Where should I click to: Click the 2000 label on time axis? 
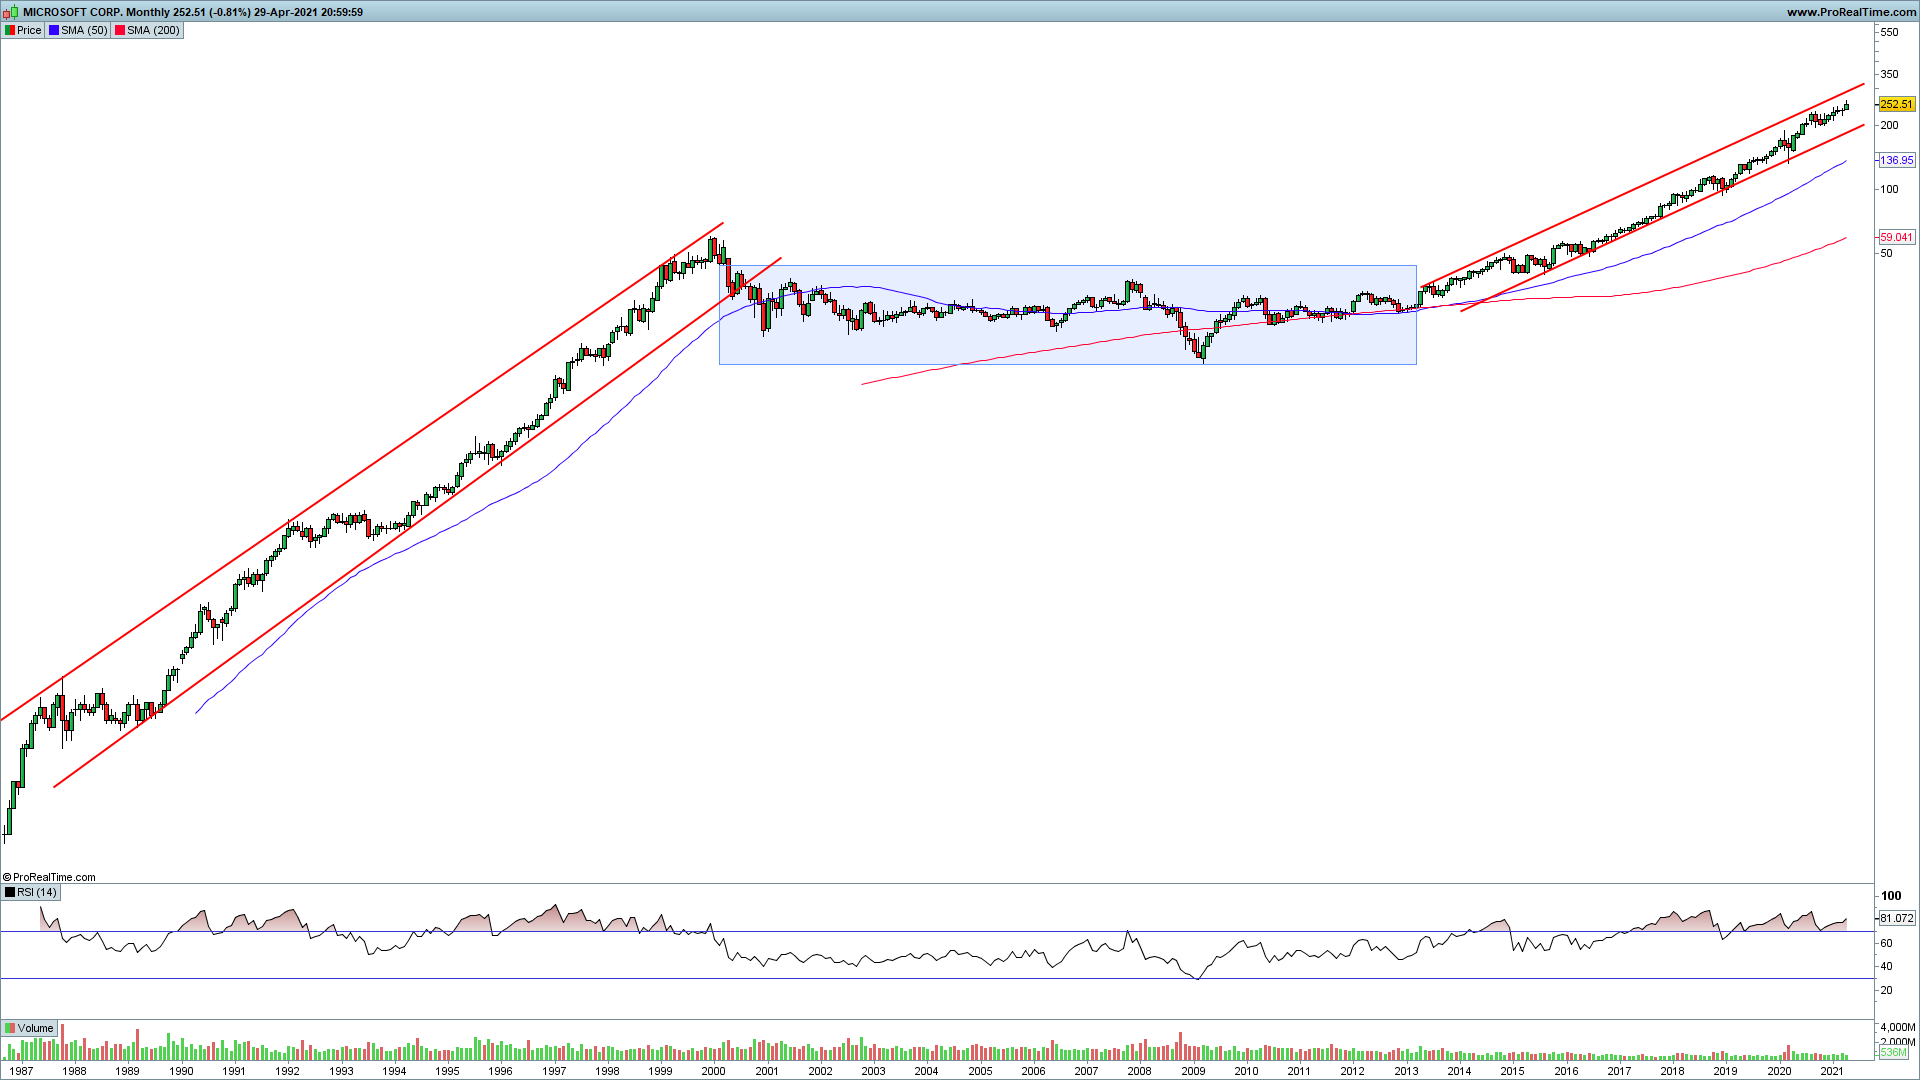pos(713,1071)
